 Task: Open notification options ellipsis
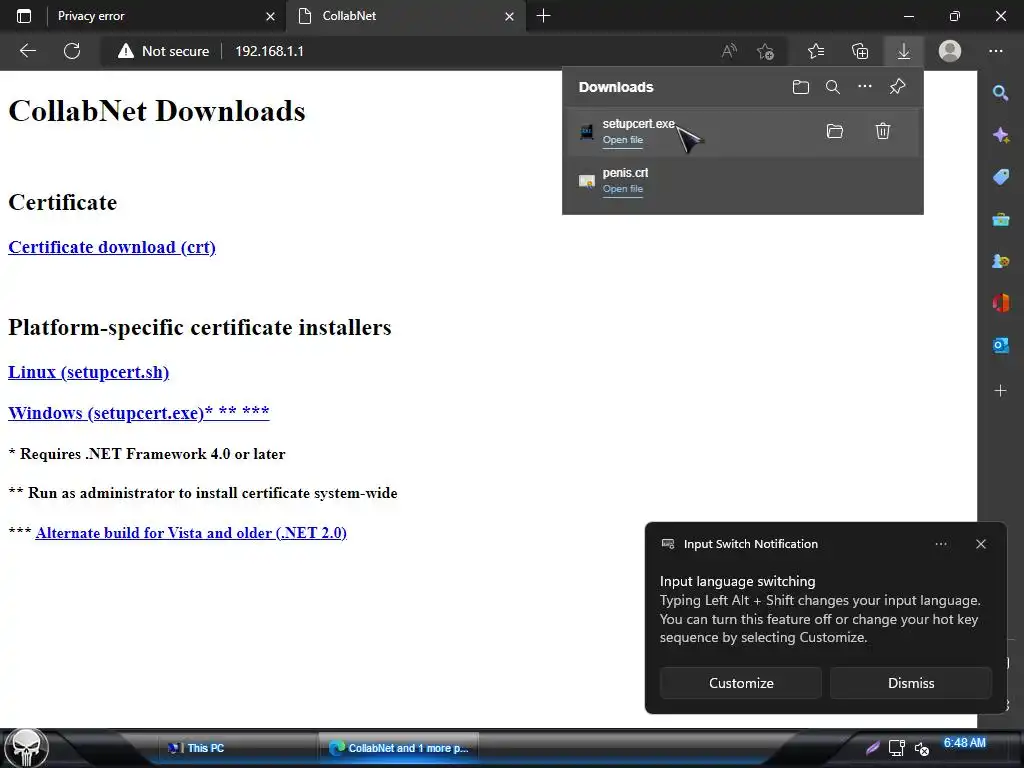tap(940, 544)
